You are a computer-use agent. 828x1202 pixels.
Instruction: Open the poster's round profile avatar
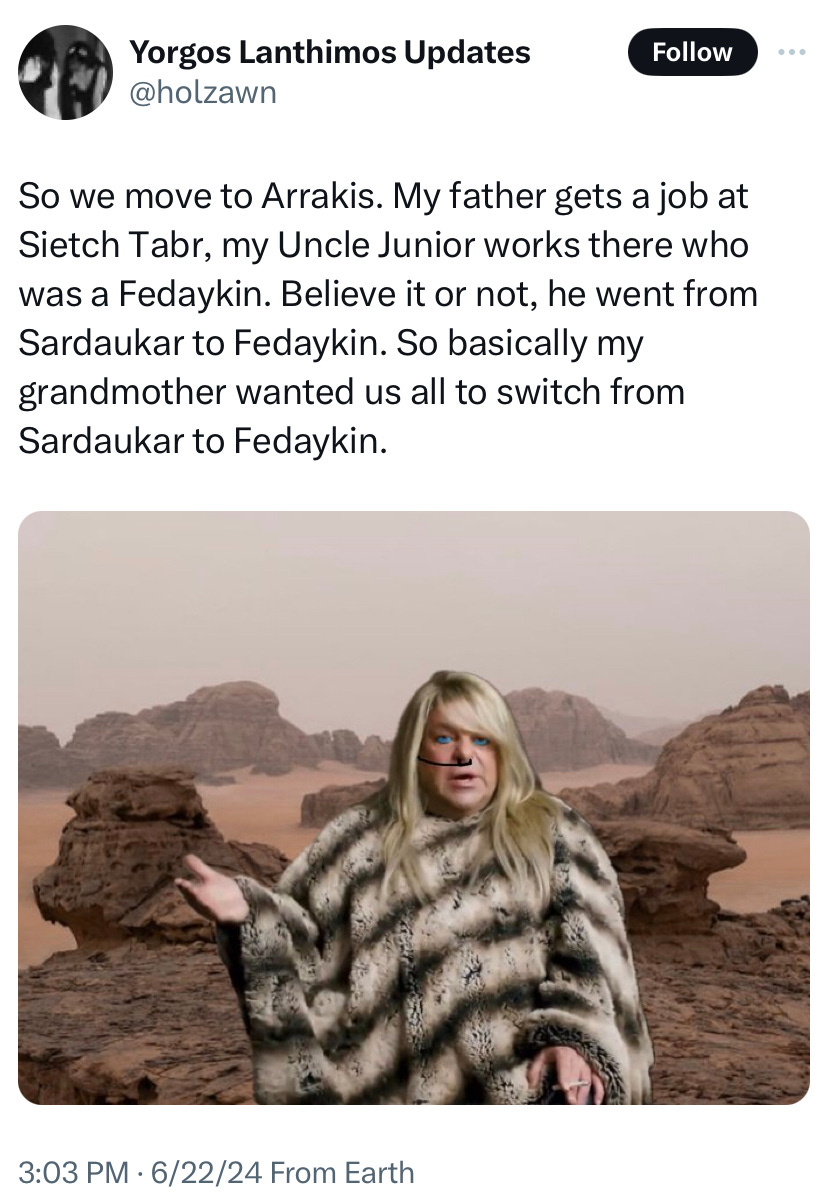click(x=65, y=72)
